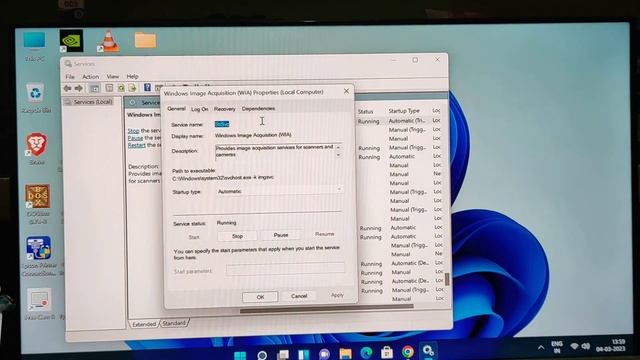Viewport: 640px width, 360px height.
Task: Select the This PC desktop icon
Action: tap(35, 46)
